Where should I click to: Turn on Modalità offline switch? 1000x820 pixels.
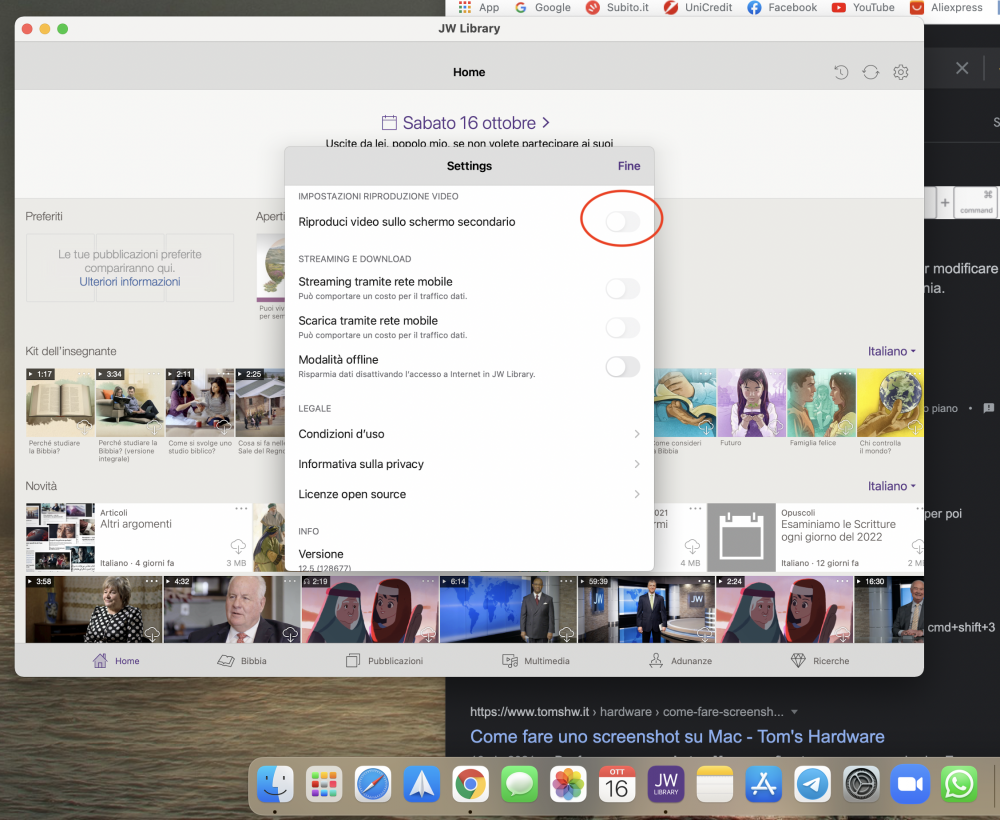click(x=622, y=366)
